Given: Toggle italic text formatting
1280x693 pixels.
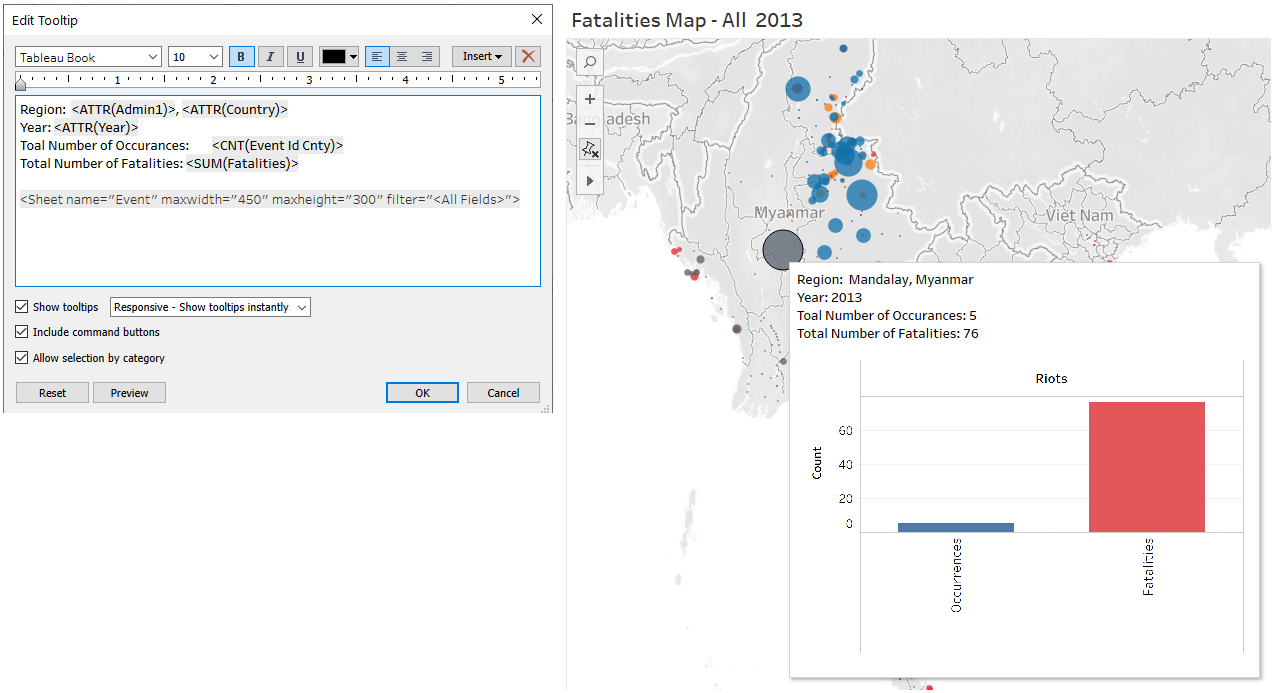Looking at the screenshot, I should 270,57.
